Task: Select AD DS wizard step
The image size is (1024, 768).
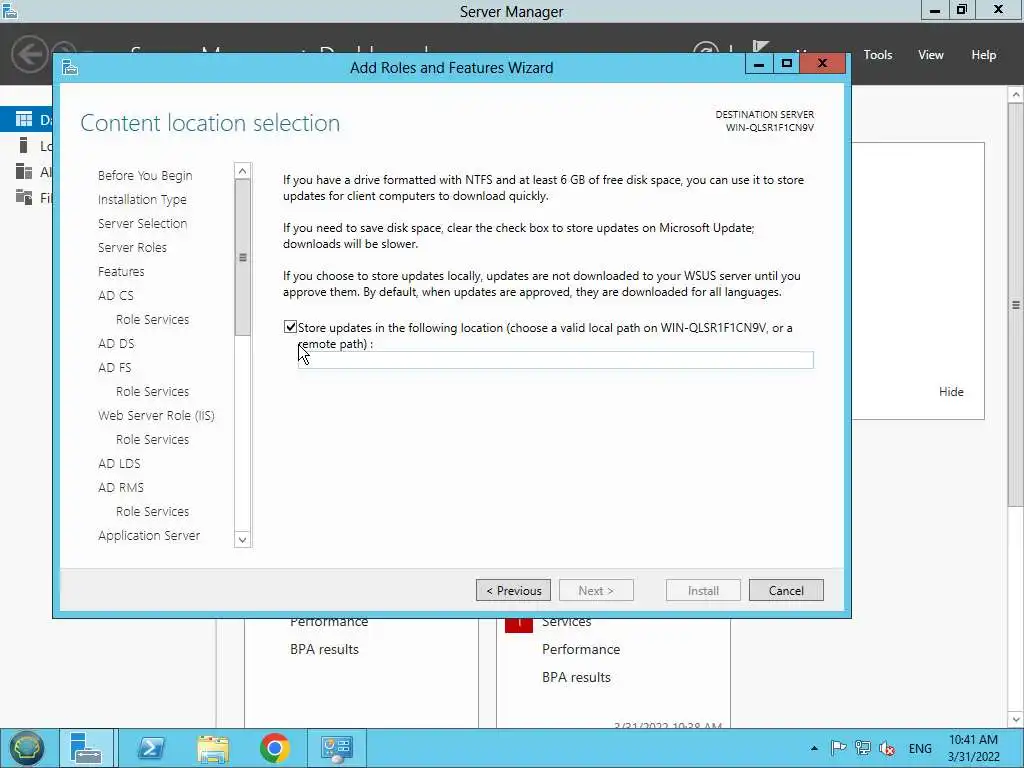Action: [116, 344]
